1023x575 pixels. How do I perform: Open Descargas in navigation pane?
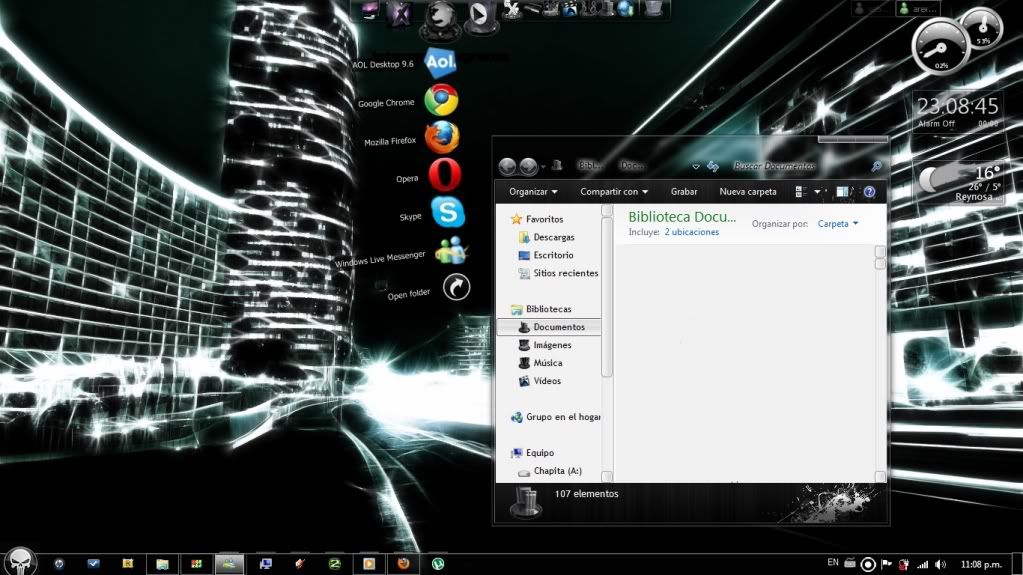point(547,238)
